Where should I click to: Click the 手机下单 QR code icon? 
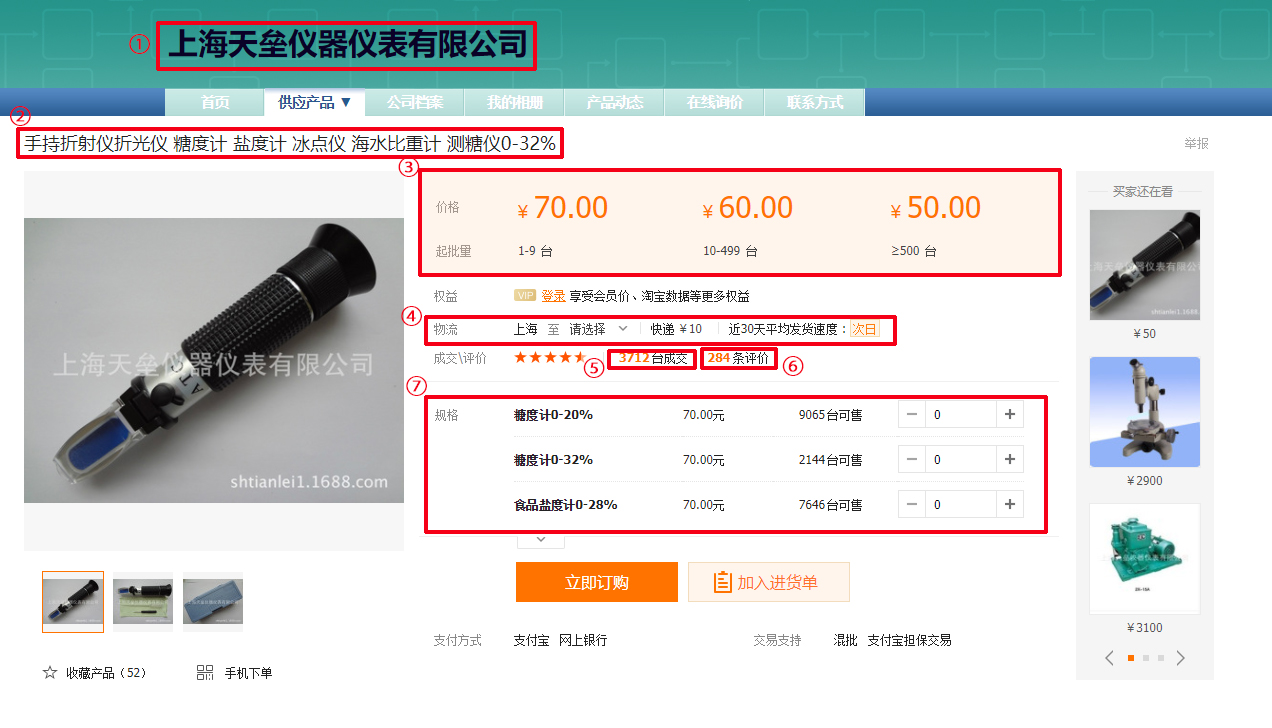coord(205,673)
